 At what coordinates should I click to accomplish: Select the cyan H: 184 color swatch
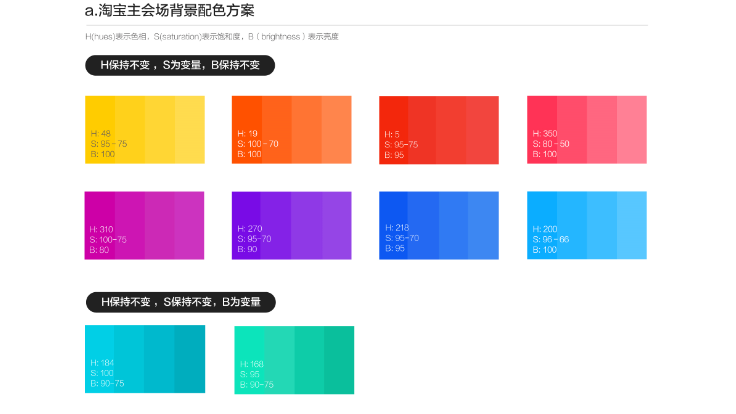[x=145, y=359]
